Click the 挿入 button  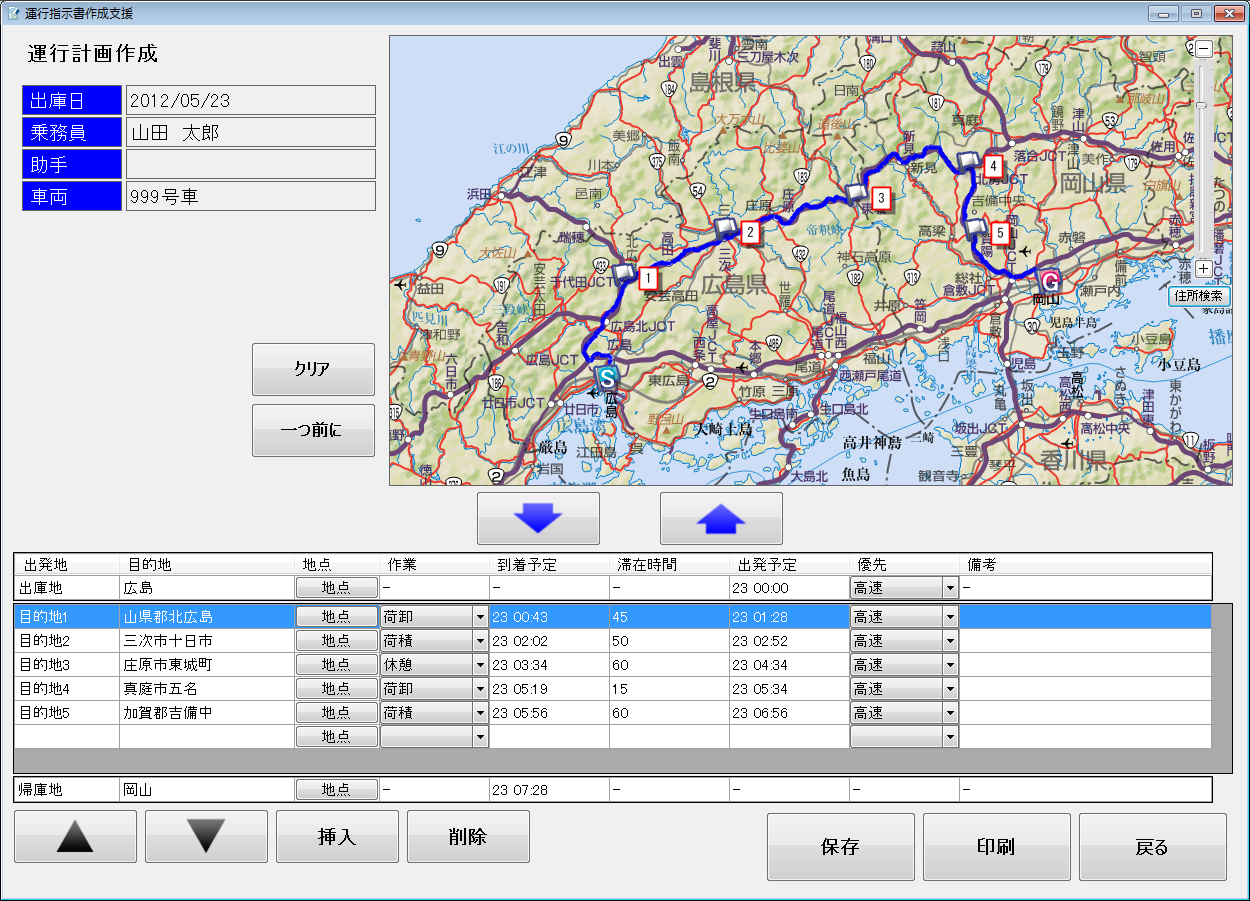coord(337,836)
